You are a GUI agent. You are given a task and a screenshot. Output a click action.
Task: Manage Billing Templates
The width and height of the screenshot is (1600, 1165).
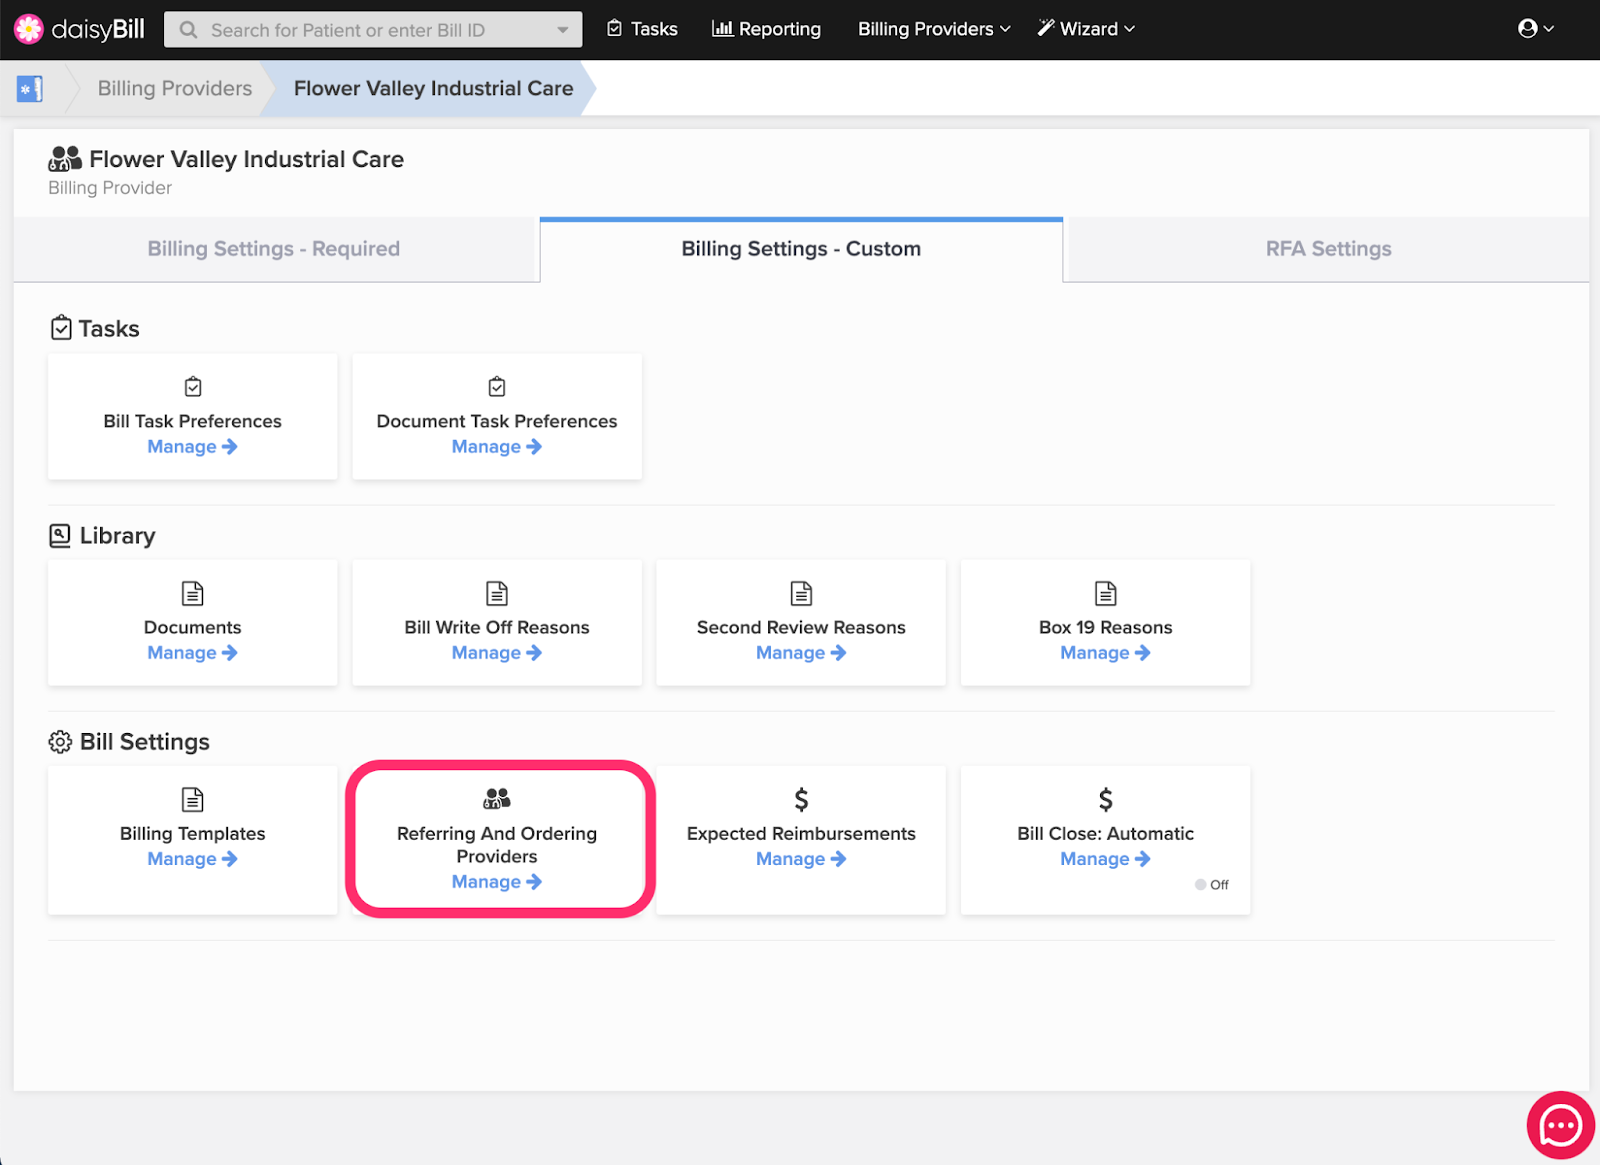coord(193,859)
